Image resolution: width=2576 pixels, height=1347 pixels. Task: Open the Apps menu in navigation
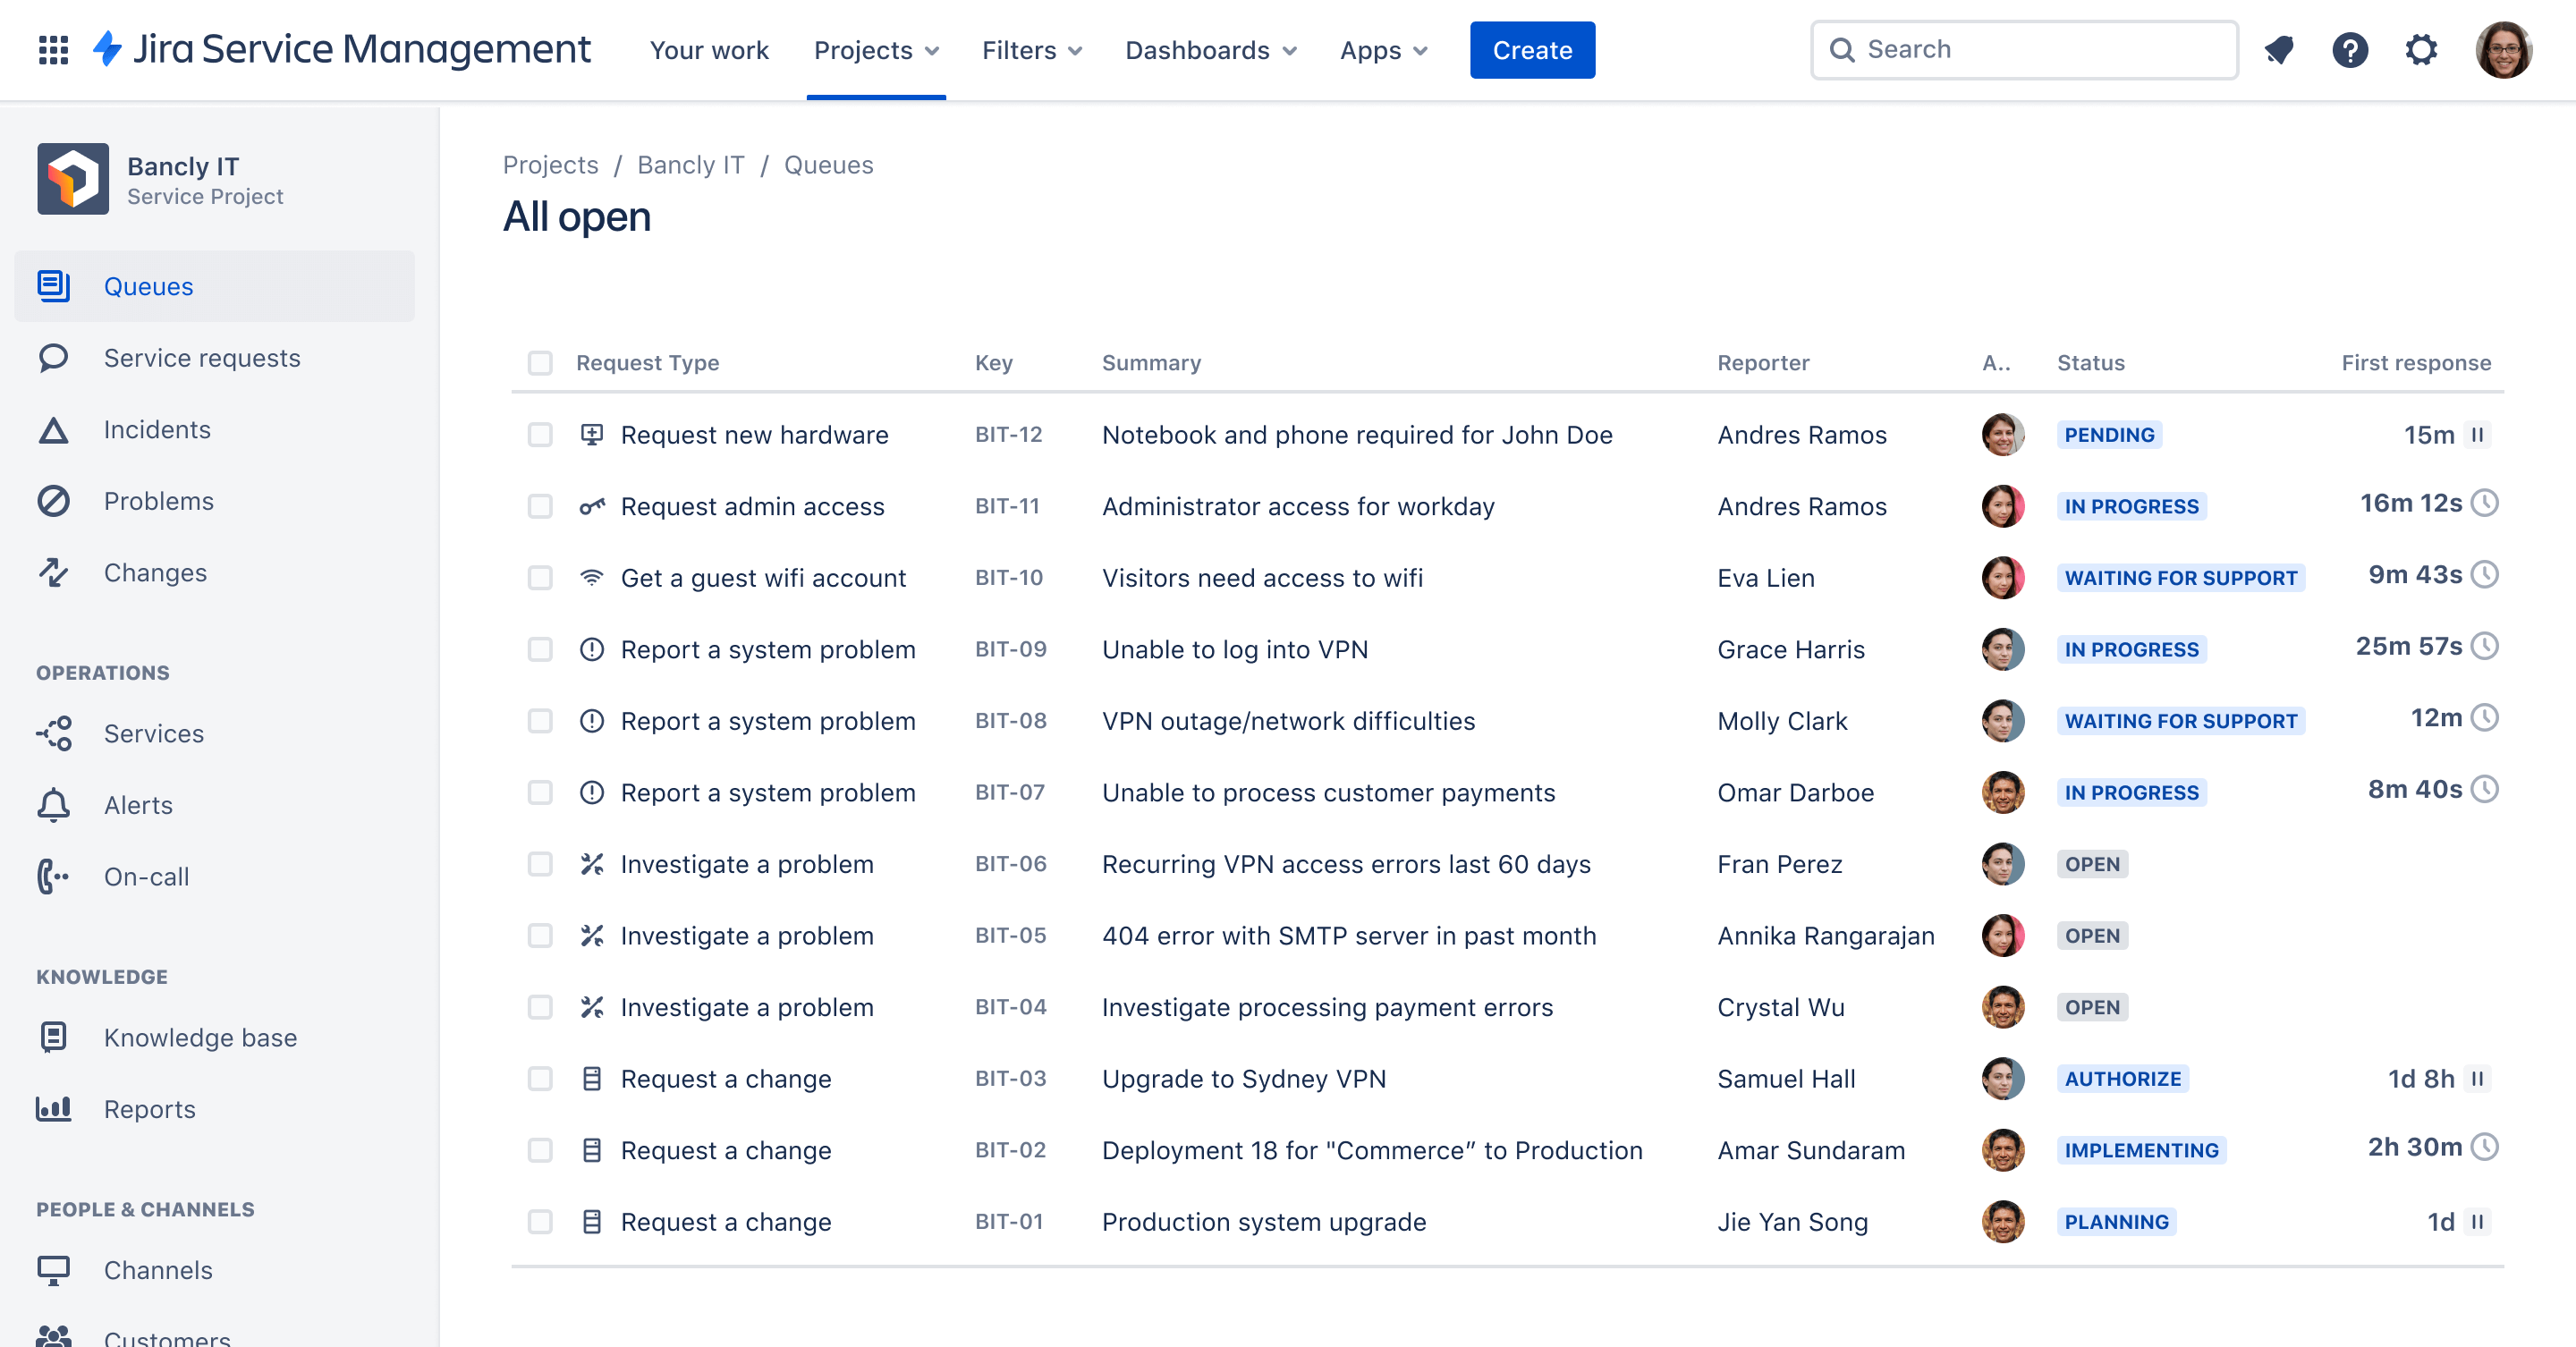click(1384, 49)
